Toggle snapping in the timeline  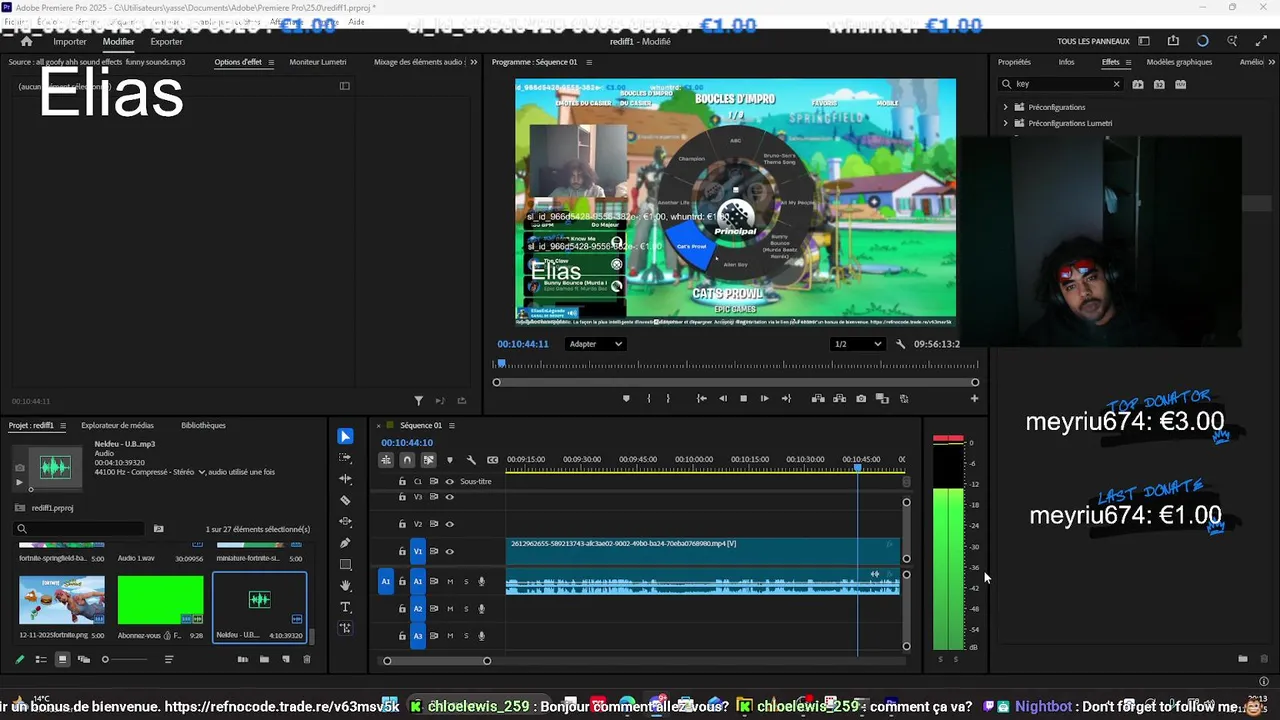(x=407, y=460)
